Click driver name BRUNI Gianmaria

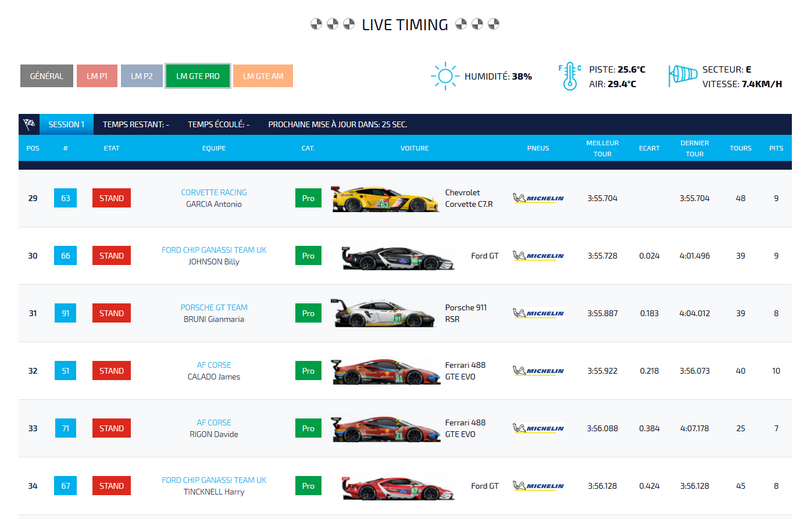214,319
